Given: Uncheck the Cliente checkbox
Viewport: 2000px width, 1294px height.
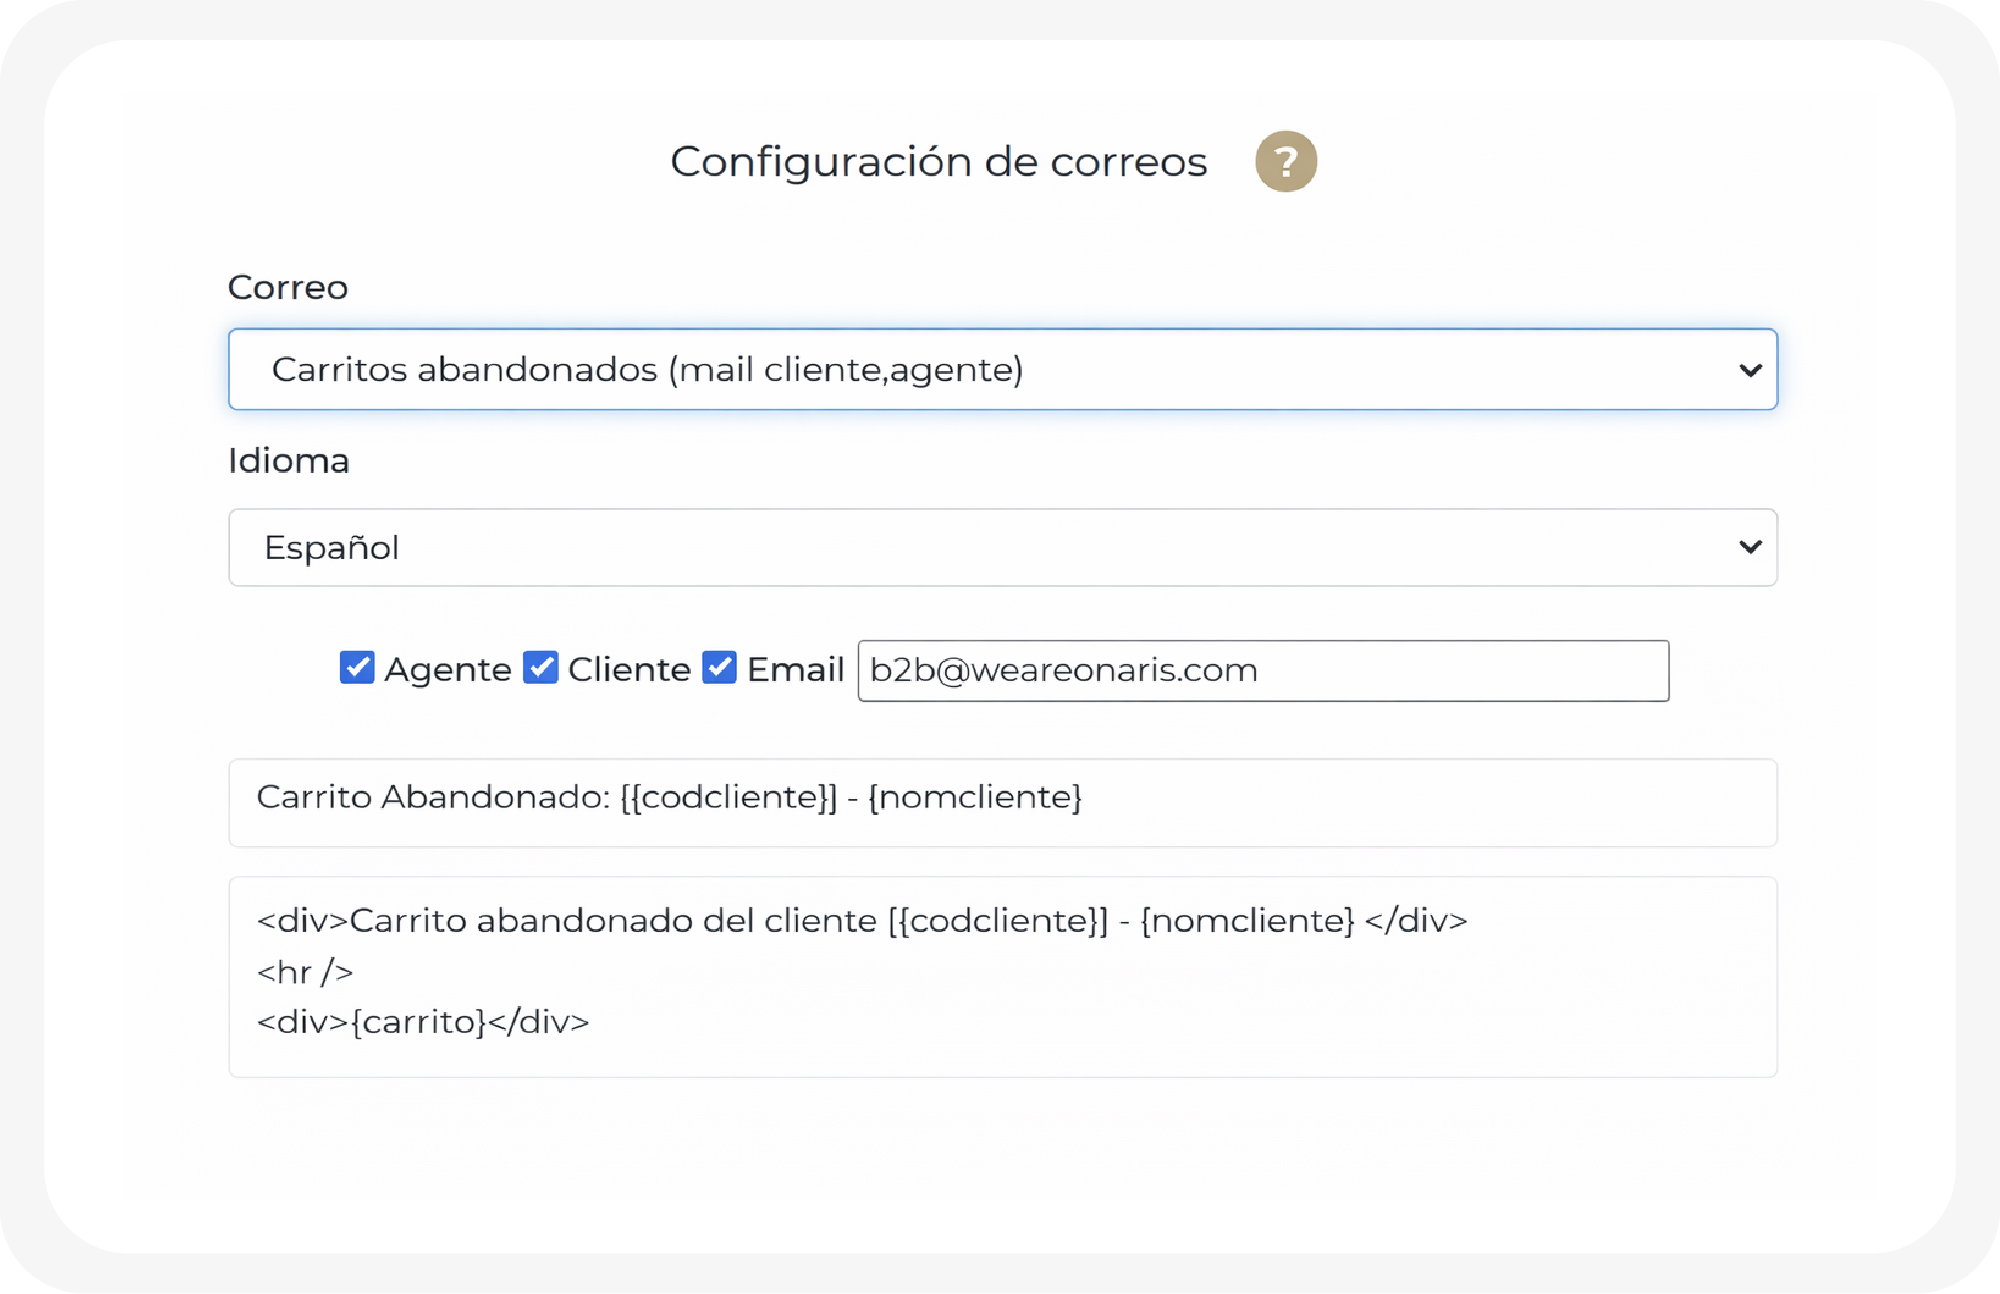Looking at the screenshot, I should [541, 667].
